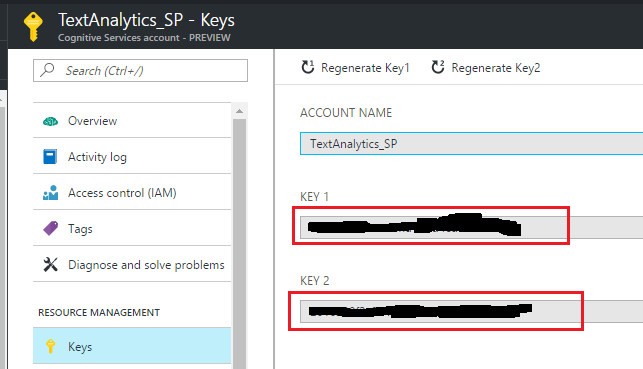Image resolution: width=643 pixels, height=369 pixels.
Task: Click the KEY 1 value field
Action: click(472, 228)
